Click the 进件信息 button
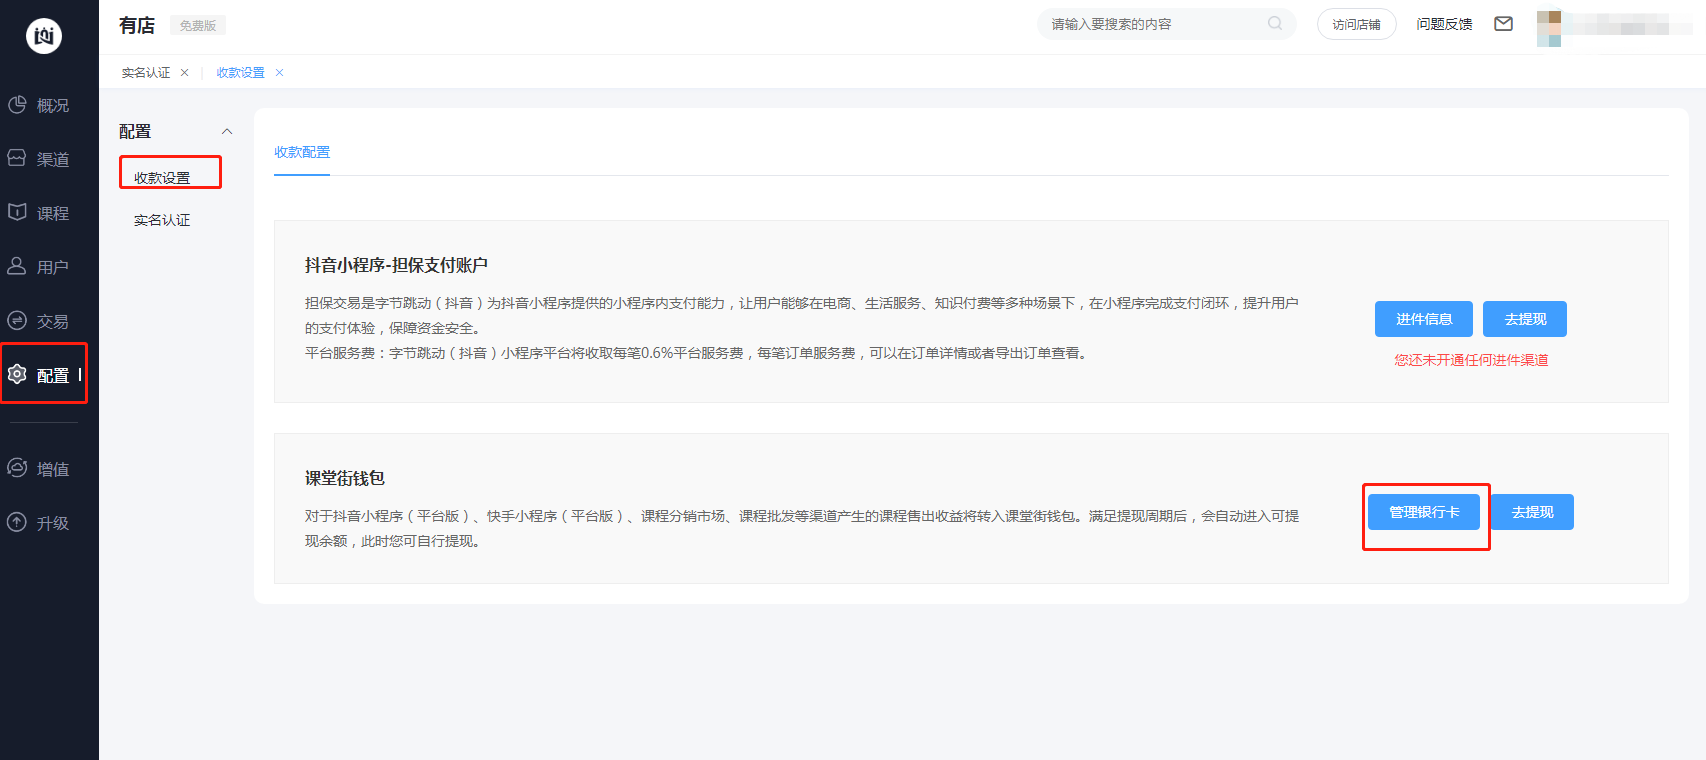The width and height of the screenshot is (1706, 760). (1424, 319)
